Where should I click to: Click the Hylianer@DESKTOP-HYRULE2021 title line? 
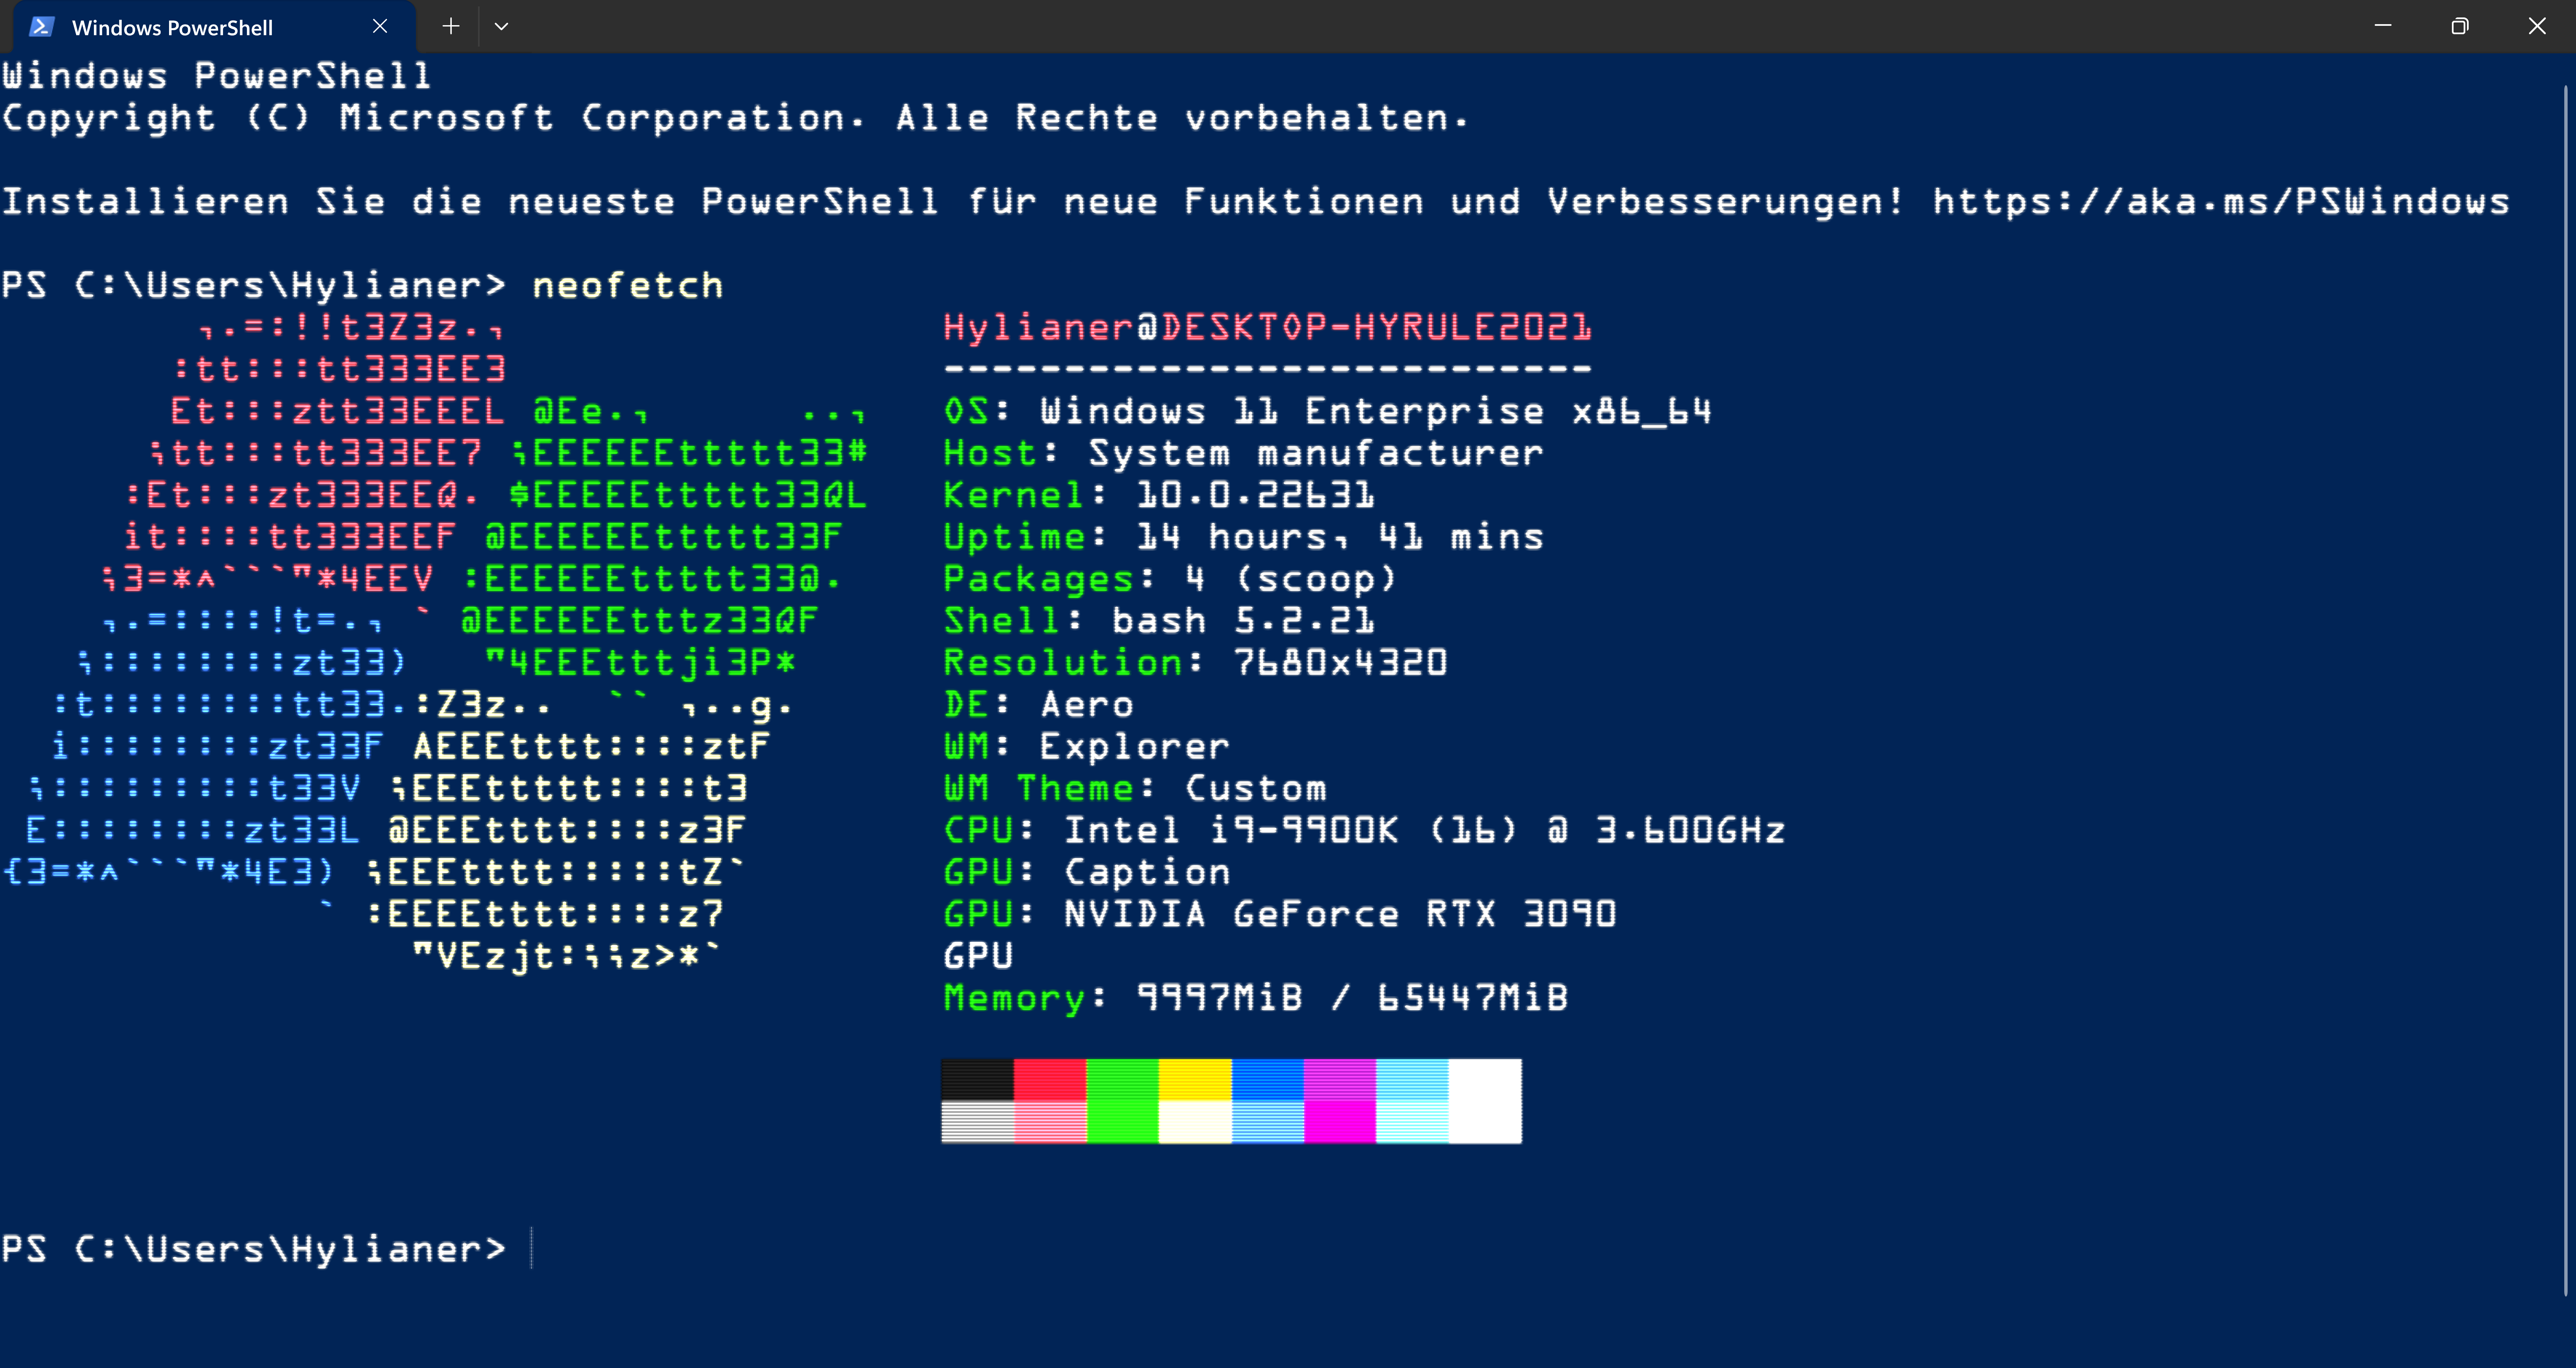point(1267,328)
